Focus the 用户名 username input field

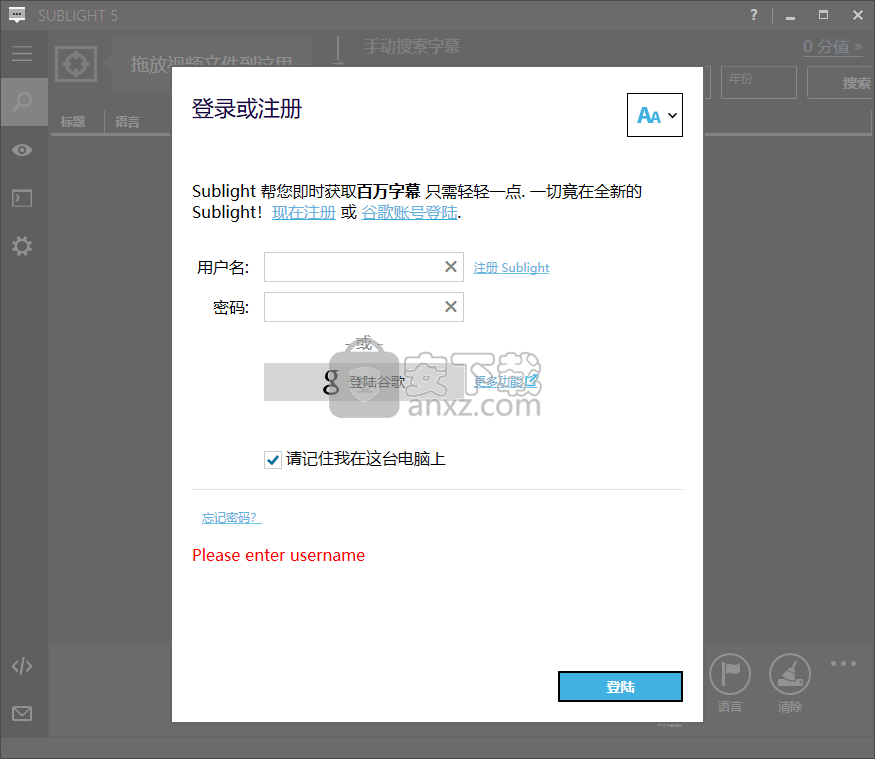click(364, 267)
